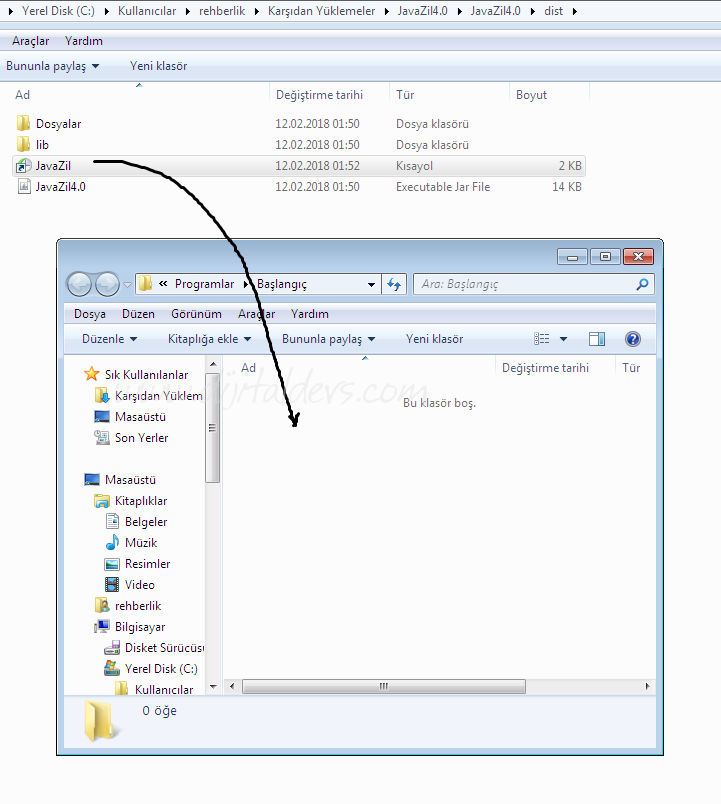Open the Görünüm menu
The height and width of the screenshot is (804, 721).
[196, 314]
